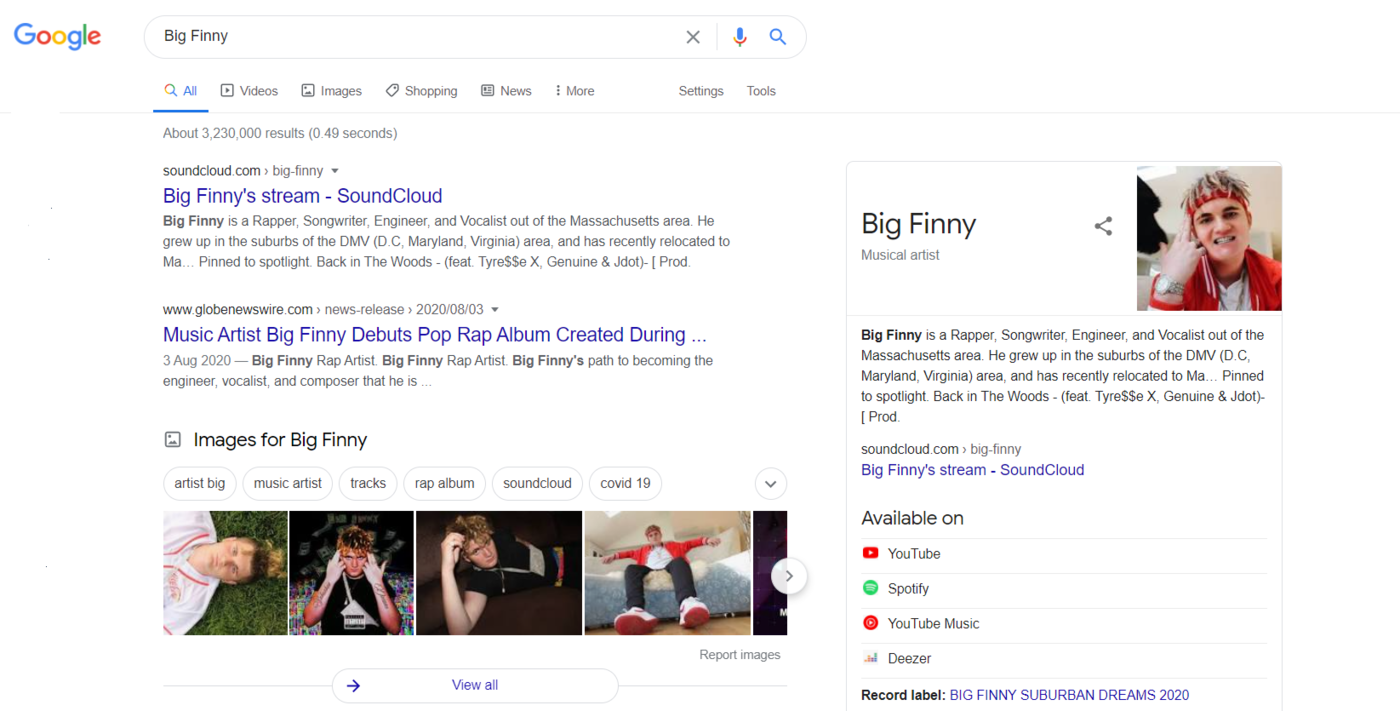1400x711 pixels.
Task: Open the thumbnail of person lying on grass
Action: pos(225,573)
